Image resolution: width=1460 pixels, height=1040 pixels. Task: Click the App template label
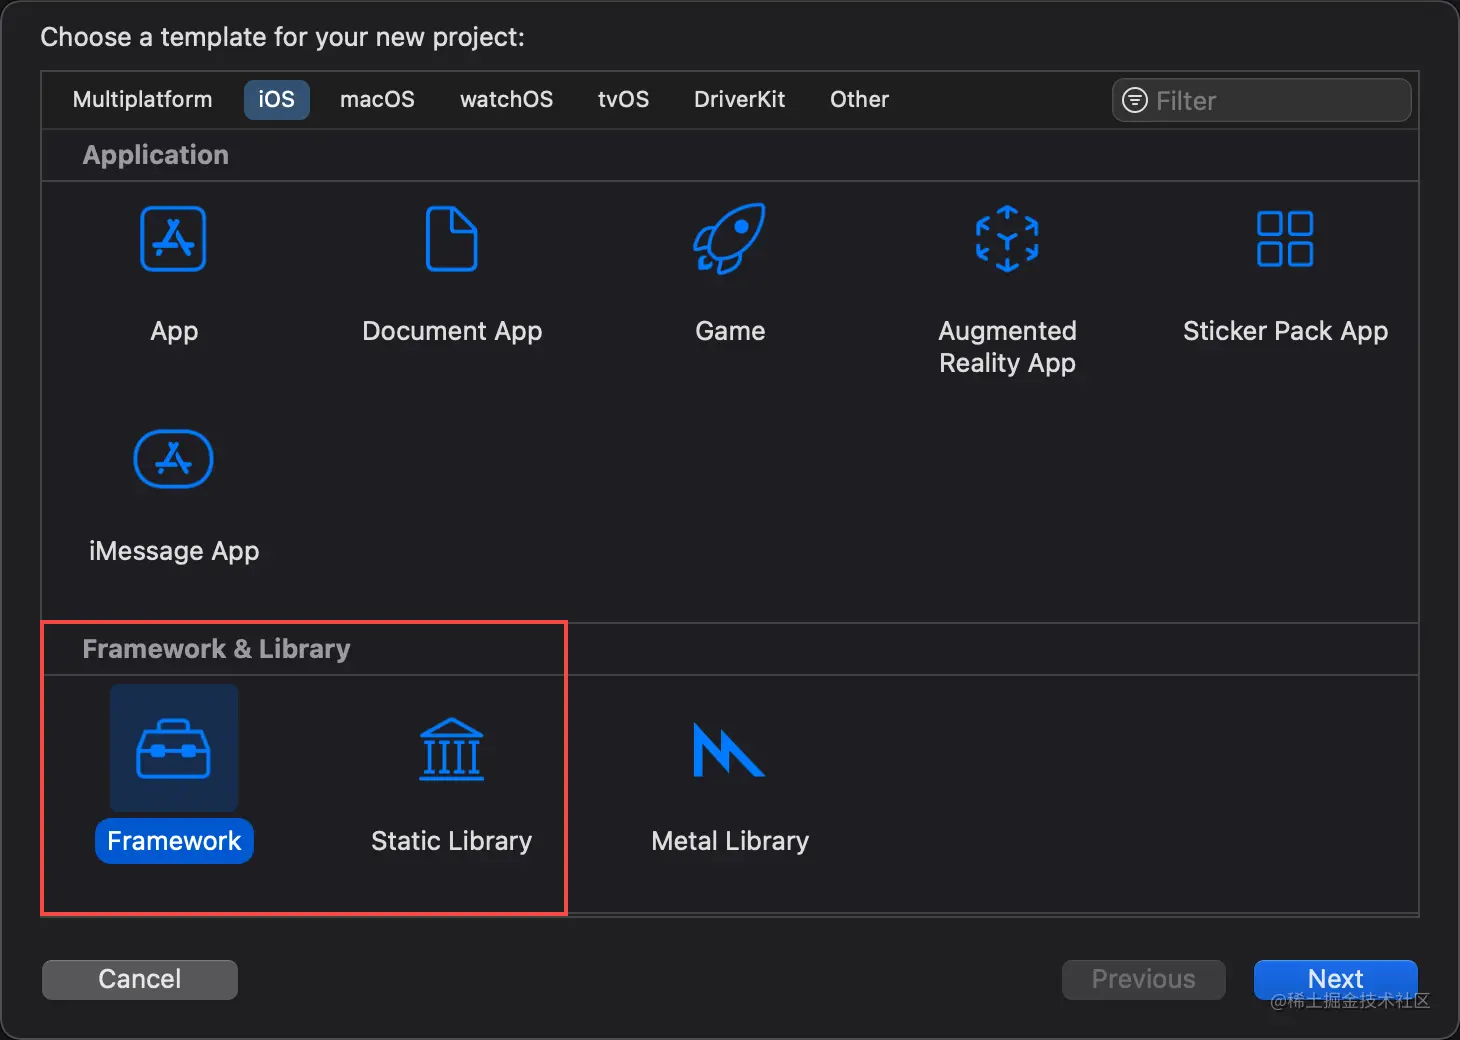coord(174,331)
